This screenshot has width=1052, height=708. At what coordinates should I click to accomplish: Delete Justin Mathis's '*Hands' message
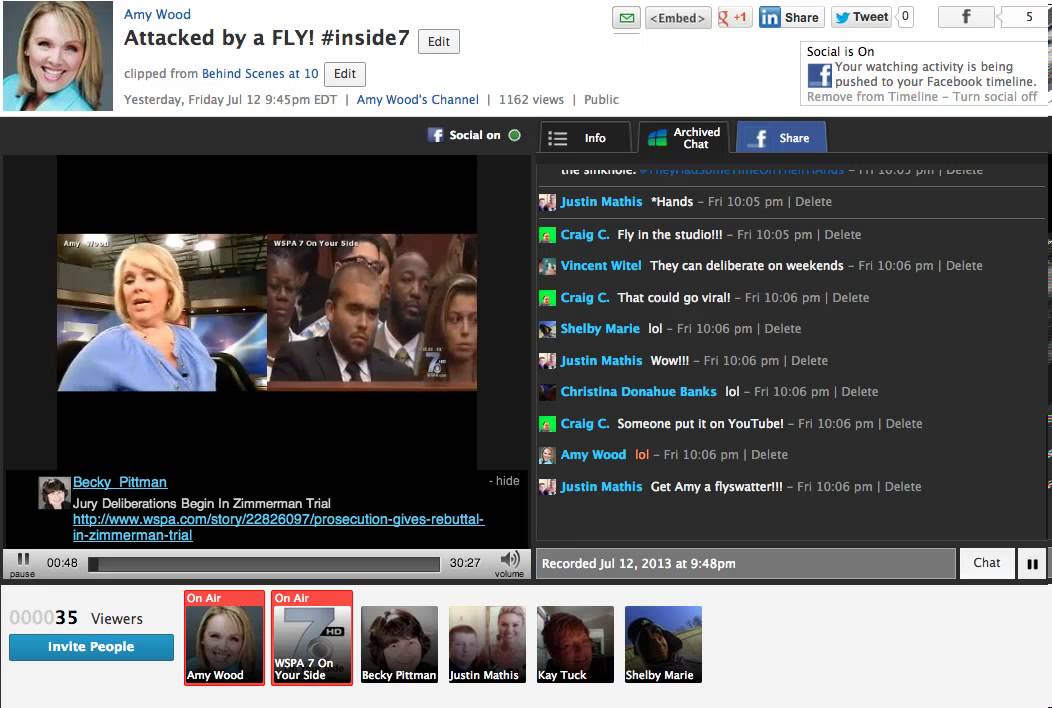pyautogui.click(x=813, y=202)
